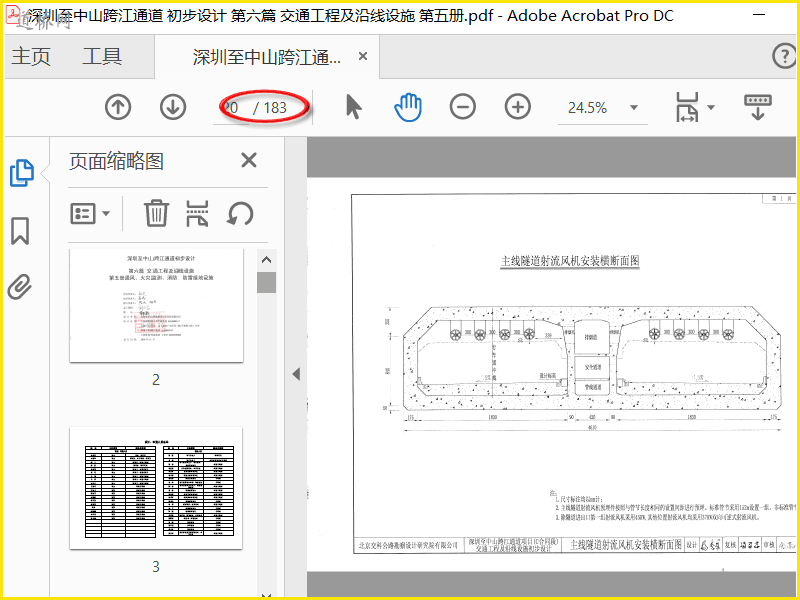Click the scrolling mode toolbar icon
This screenshot has height=600, width=800.
pos(758,107)
